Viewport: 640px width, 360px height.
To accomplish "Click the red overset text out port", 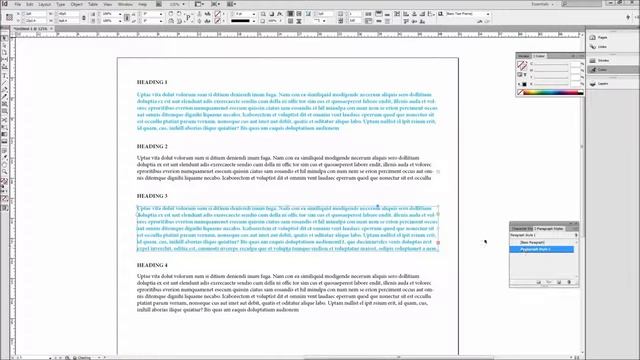I will point(438,243).
